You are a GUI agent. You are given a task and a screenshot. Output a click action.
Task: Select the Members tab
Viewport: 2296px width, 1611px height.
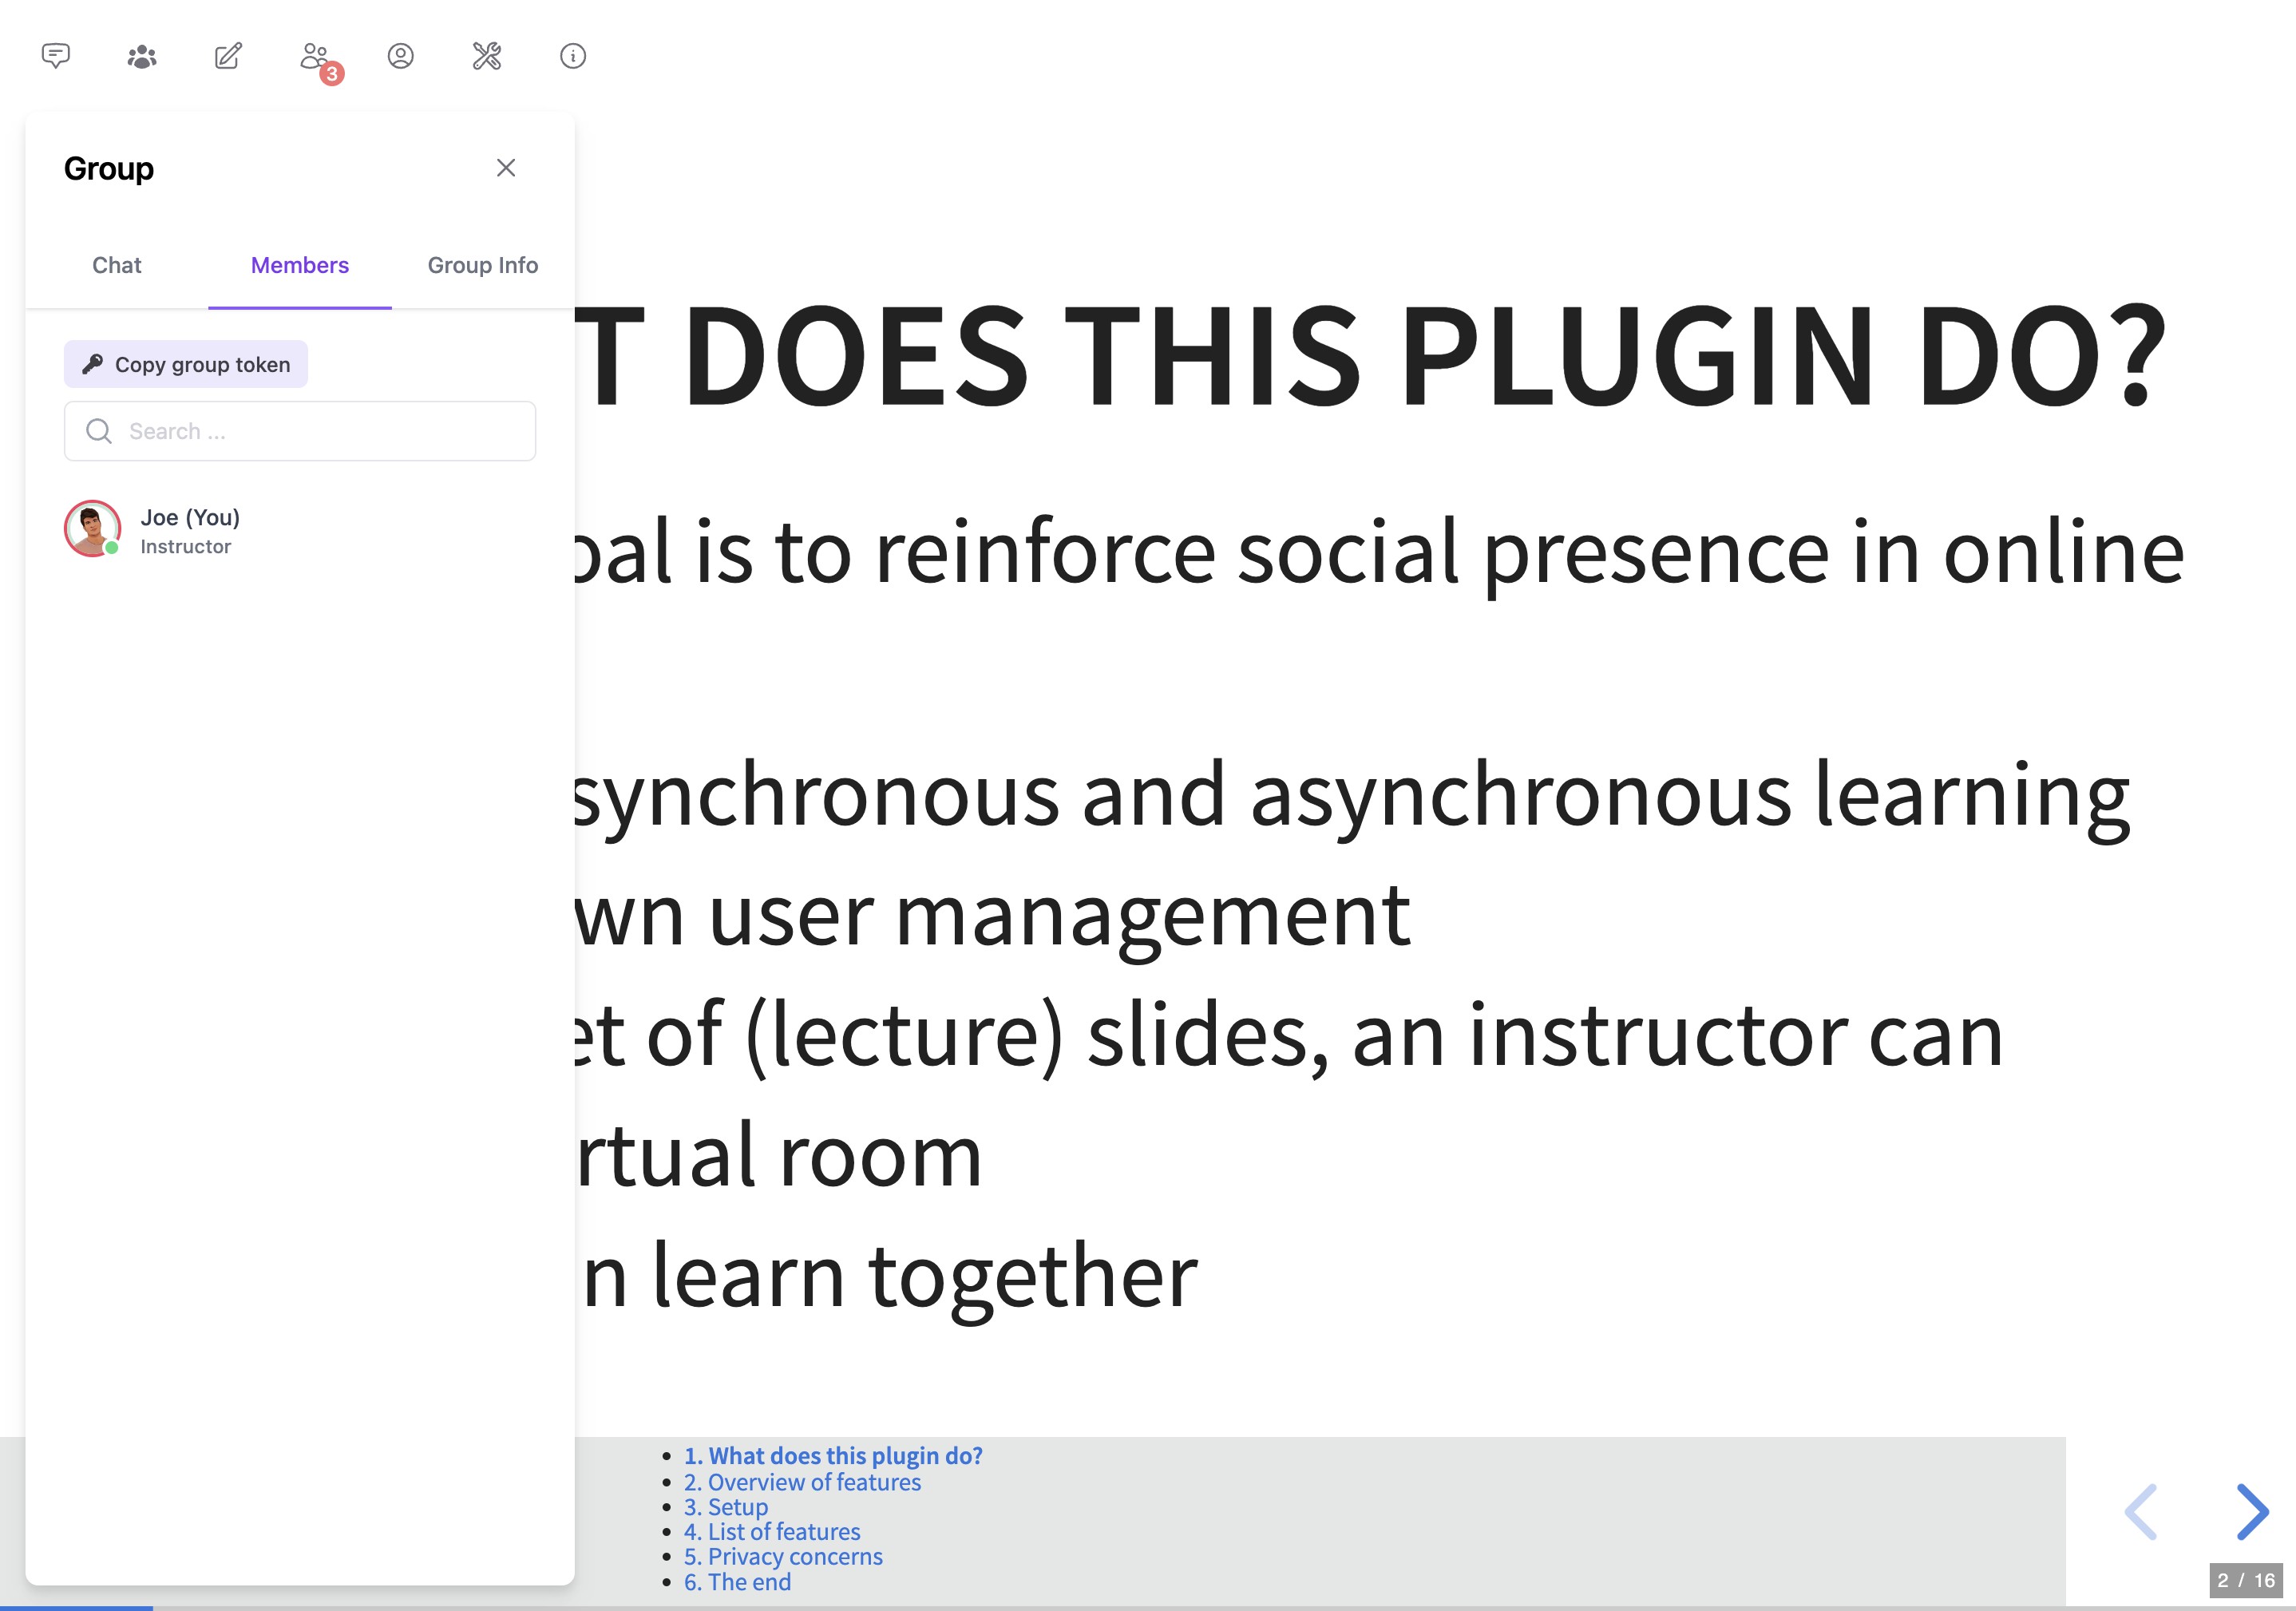point(299,265)
